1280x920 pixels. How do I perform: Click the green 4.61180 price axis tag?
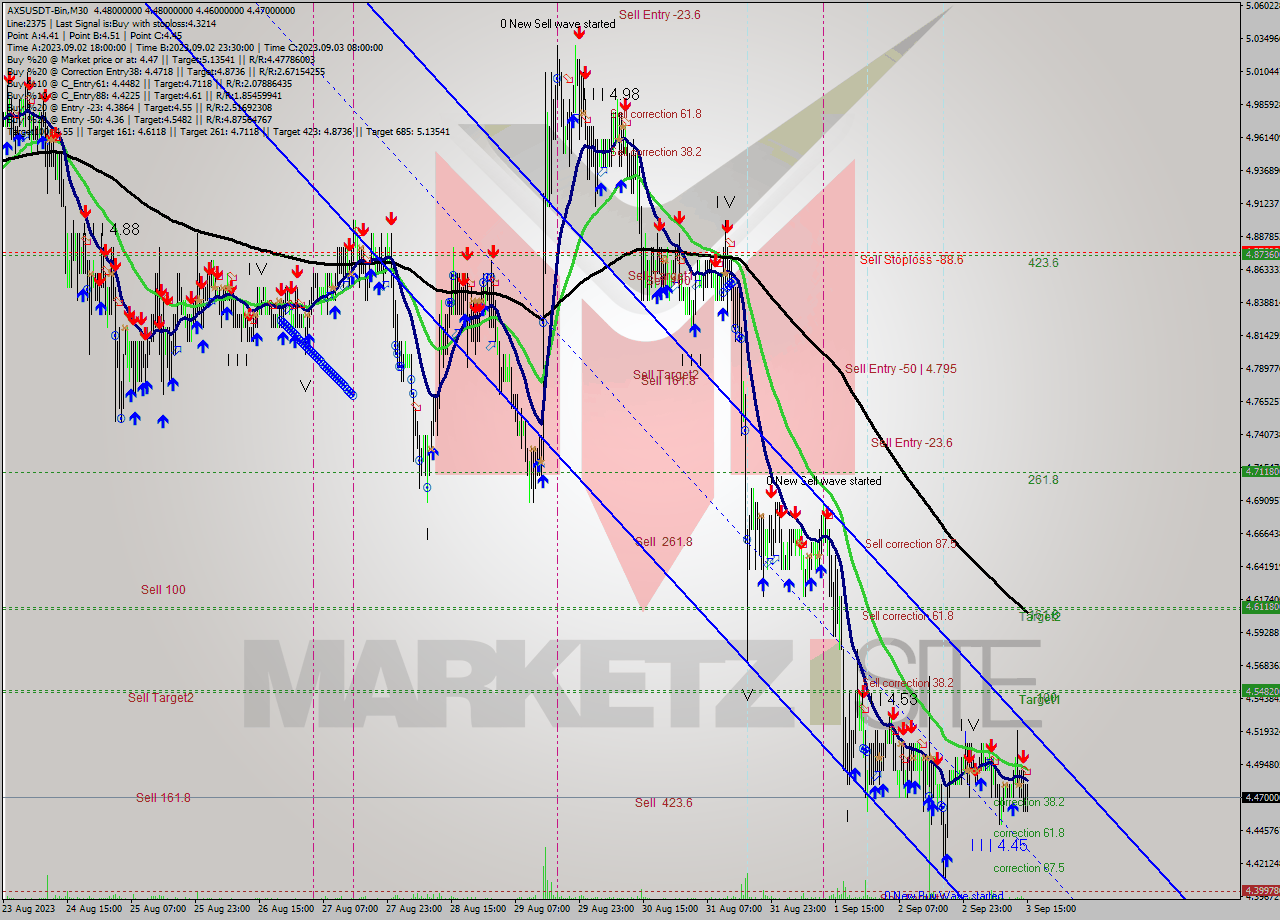pyautogui.click(x=1260, y=606)
